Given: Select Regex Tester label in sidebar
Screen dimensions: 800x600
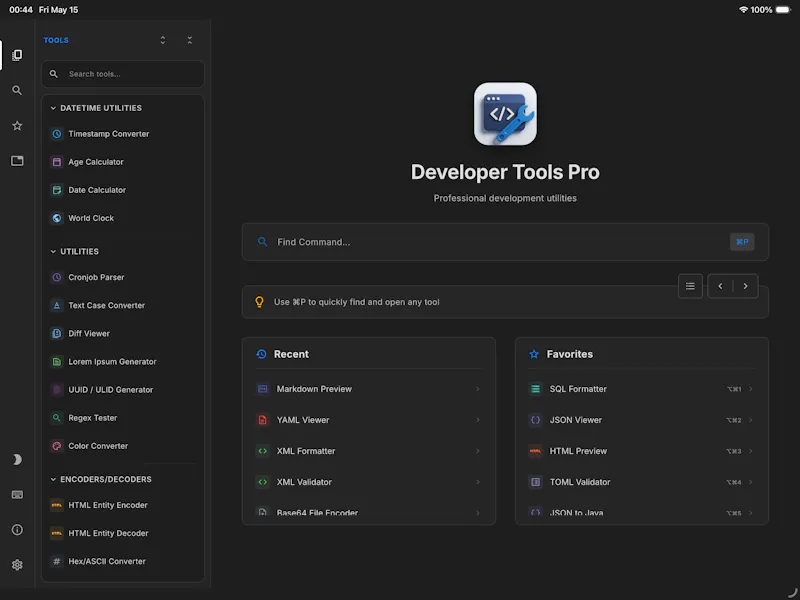Looking at the screenshot, I should (x=92, y=417).
